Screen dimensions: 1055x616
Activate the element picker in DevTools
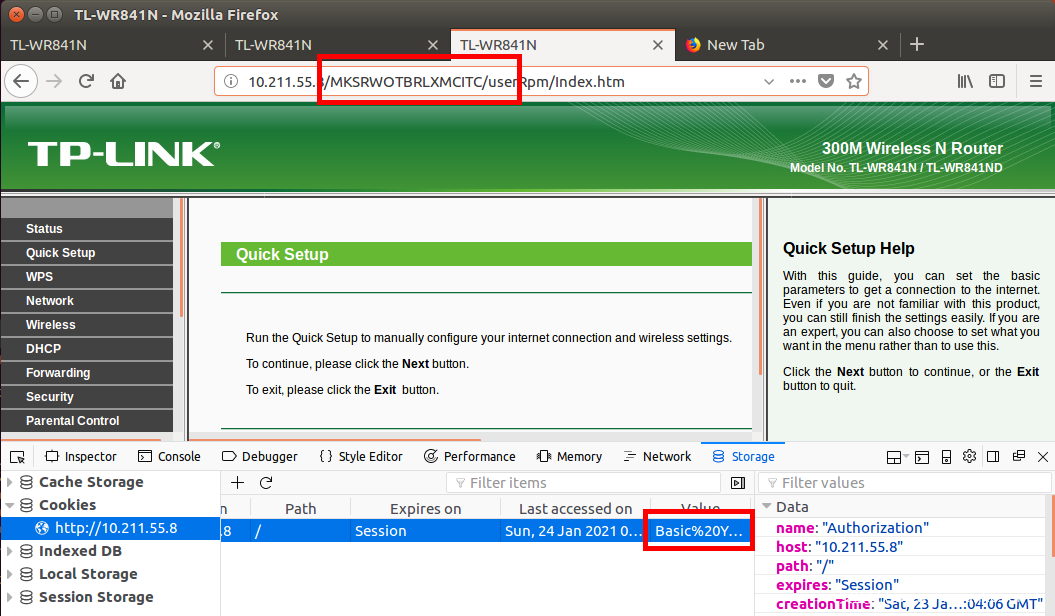tap(18, 457)
